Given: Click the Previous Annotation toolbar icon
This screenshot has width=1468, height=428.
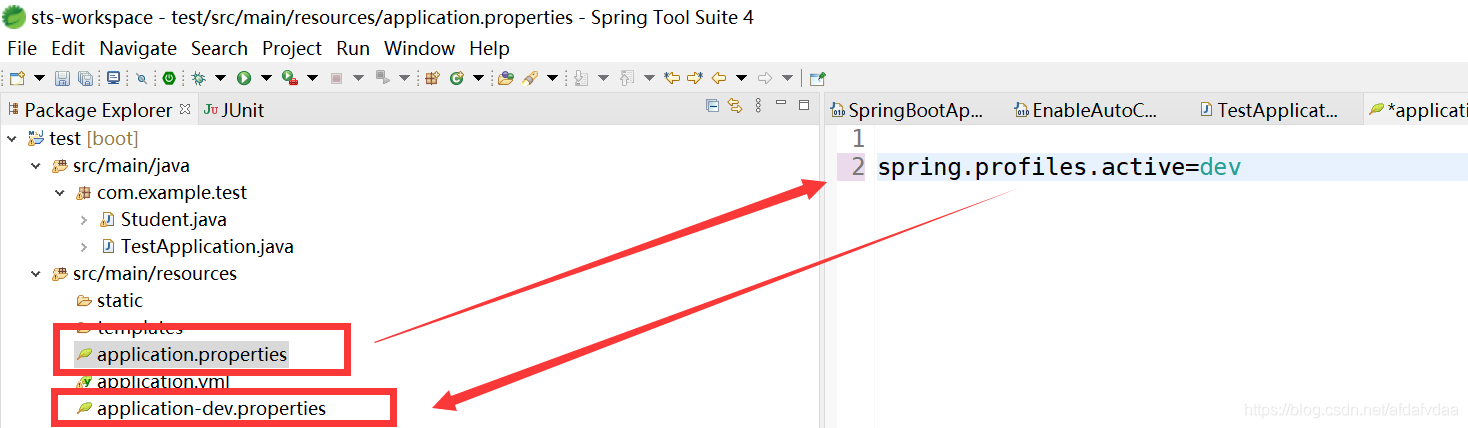Looking at the screenshot, I should [627, 78].
